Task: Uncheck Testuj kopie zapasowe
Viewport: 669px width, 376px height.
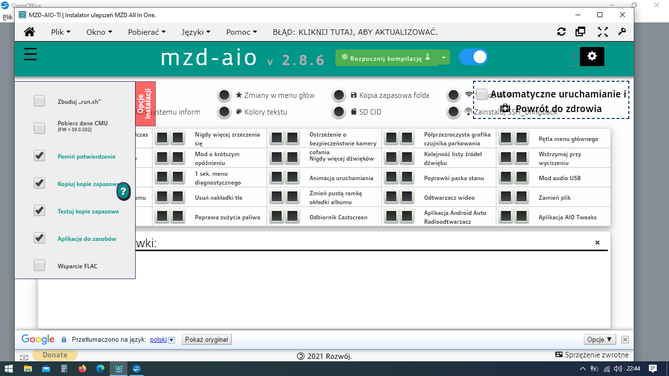Action: point(39,210)
